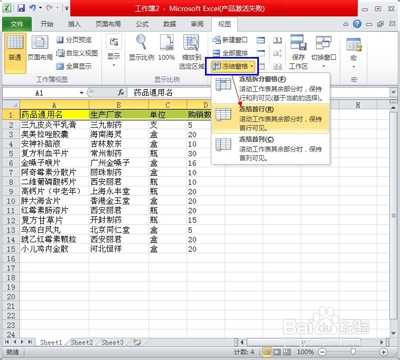Click the Undo arrow icon
The image size is (400, 360).
[x=32, y=8]
